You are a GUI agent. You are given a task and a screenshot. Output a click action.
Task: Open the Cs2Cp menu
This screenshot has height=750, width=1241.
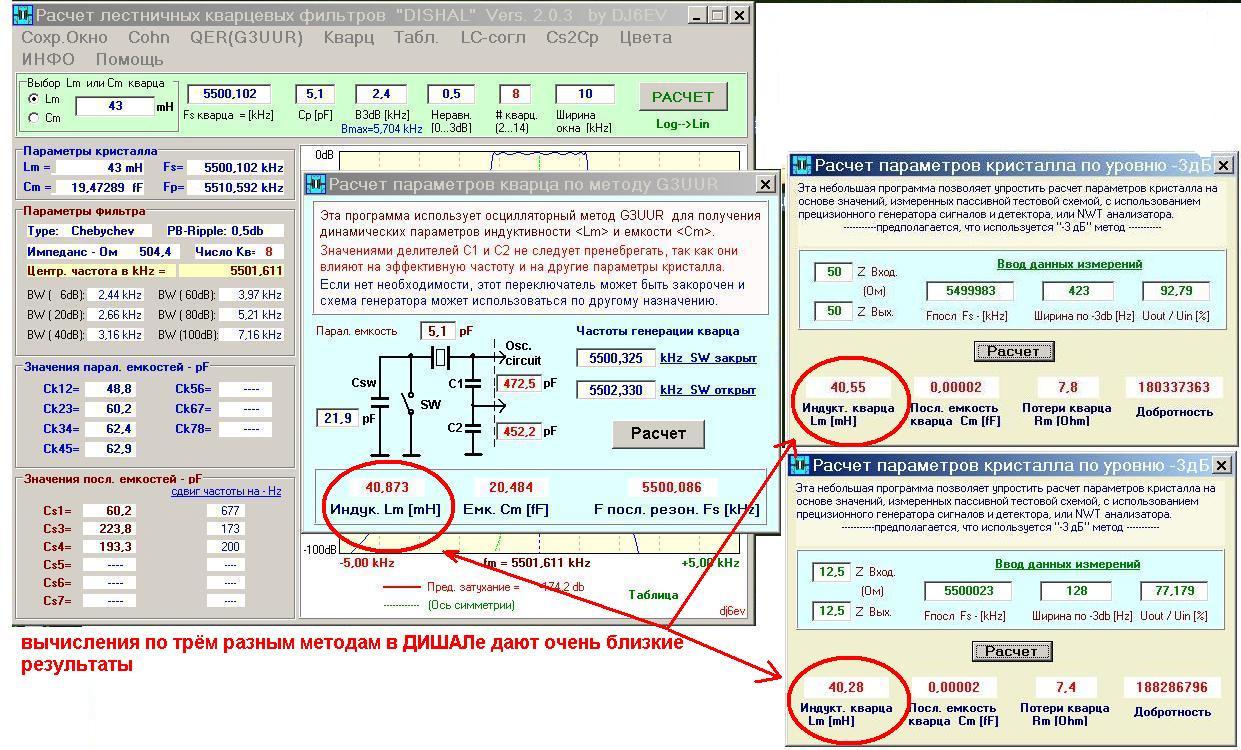pos(572,38)
